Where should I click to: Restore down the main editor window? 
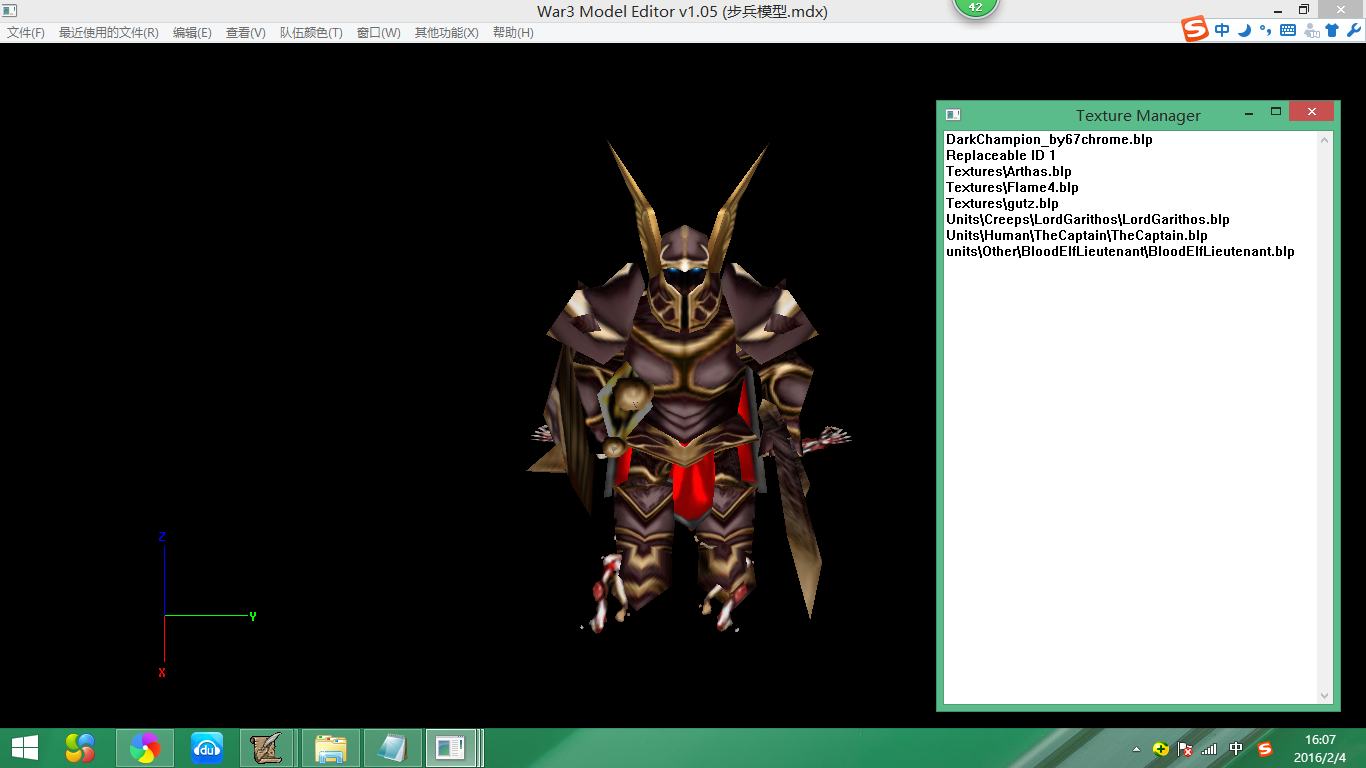point(1304,9)
